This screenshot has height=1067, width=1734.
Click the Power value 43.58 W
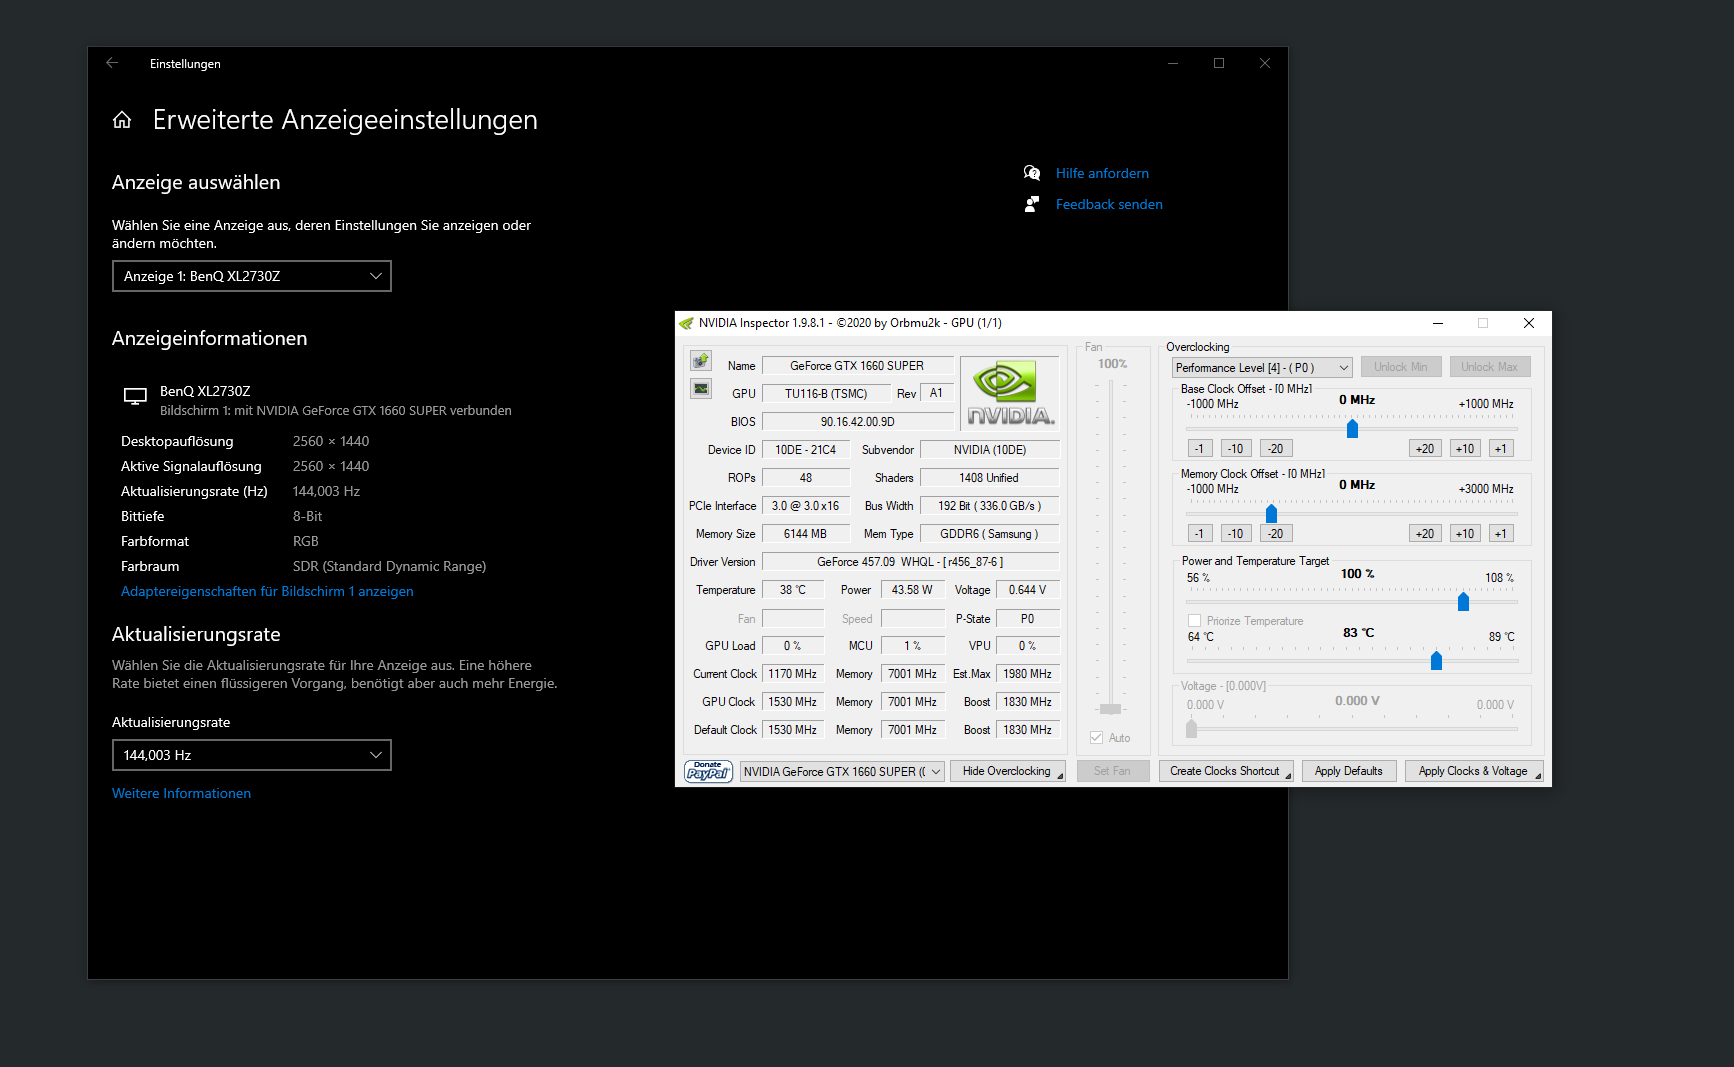pyautogui.click(x=912, y=590)
